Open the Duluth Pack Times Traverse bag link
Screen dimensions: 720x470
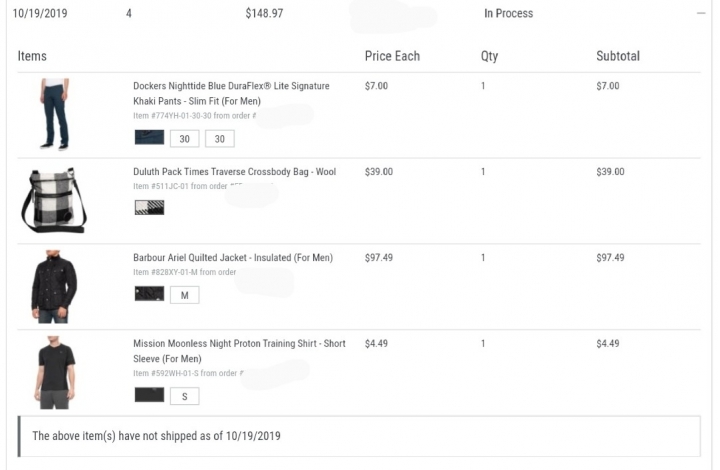click(x=234, y=172)
